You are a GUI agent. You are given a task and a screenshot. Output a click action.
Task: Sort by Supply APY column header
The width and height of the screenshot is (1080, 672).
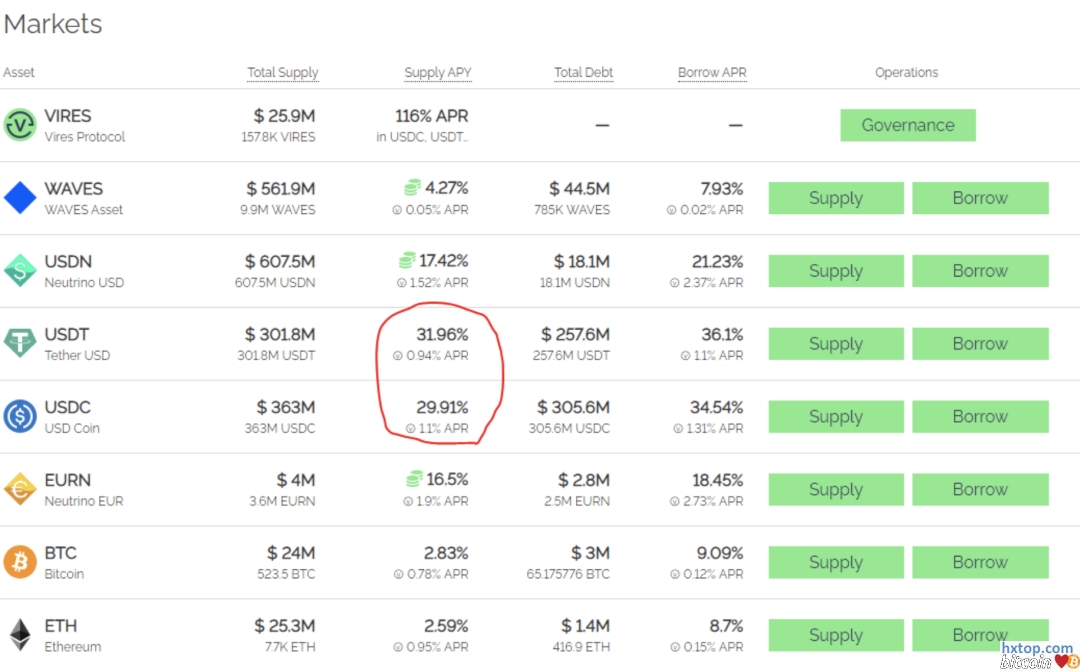[x=437, y=73]
